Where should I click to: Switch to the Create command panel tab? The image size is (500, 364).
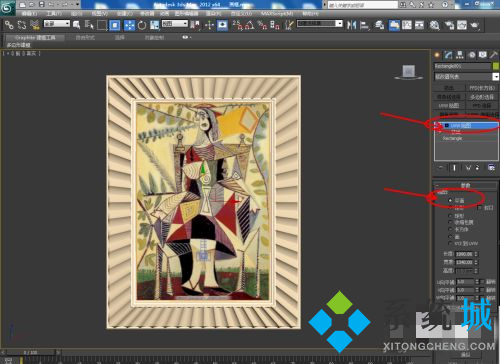pos(437,55)
